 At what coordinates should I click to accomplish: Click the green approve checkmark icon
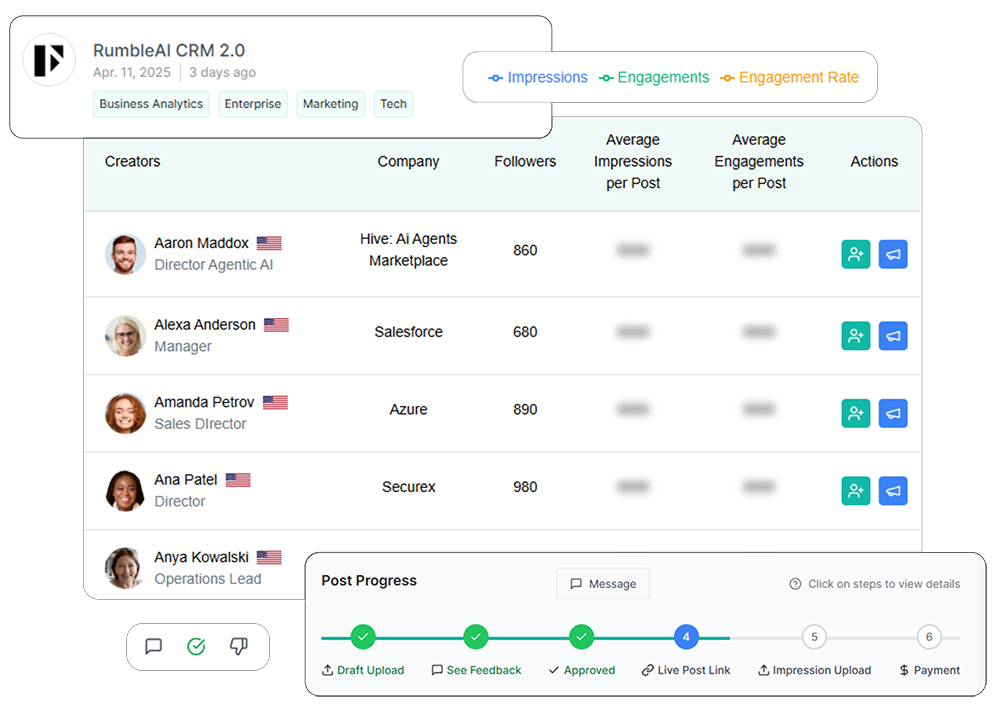tap(196, 646)
